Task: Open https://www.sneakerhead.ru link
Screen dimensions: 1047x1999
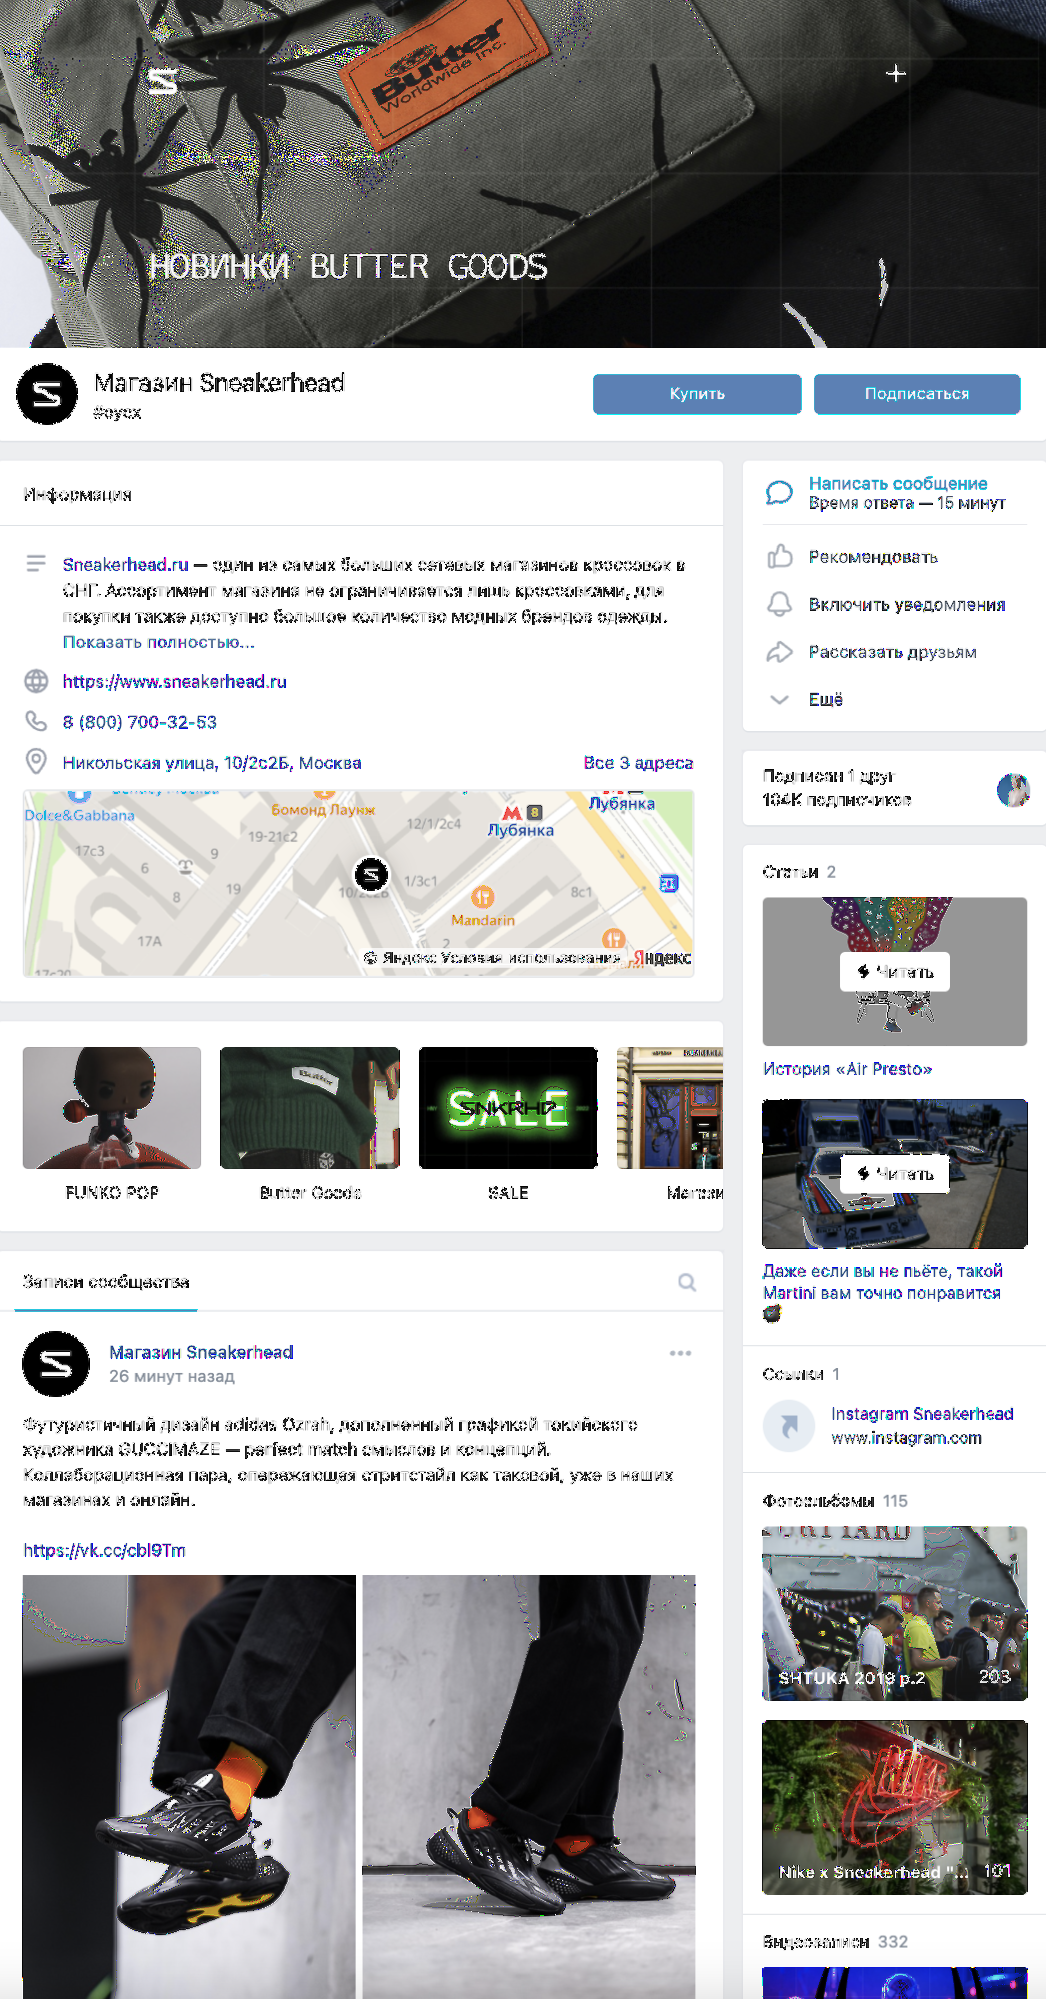Action: point(175,681)
